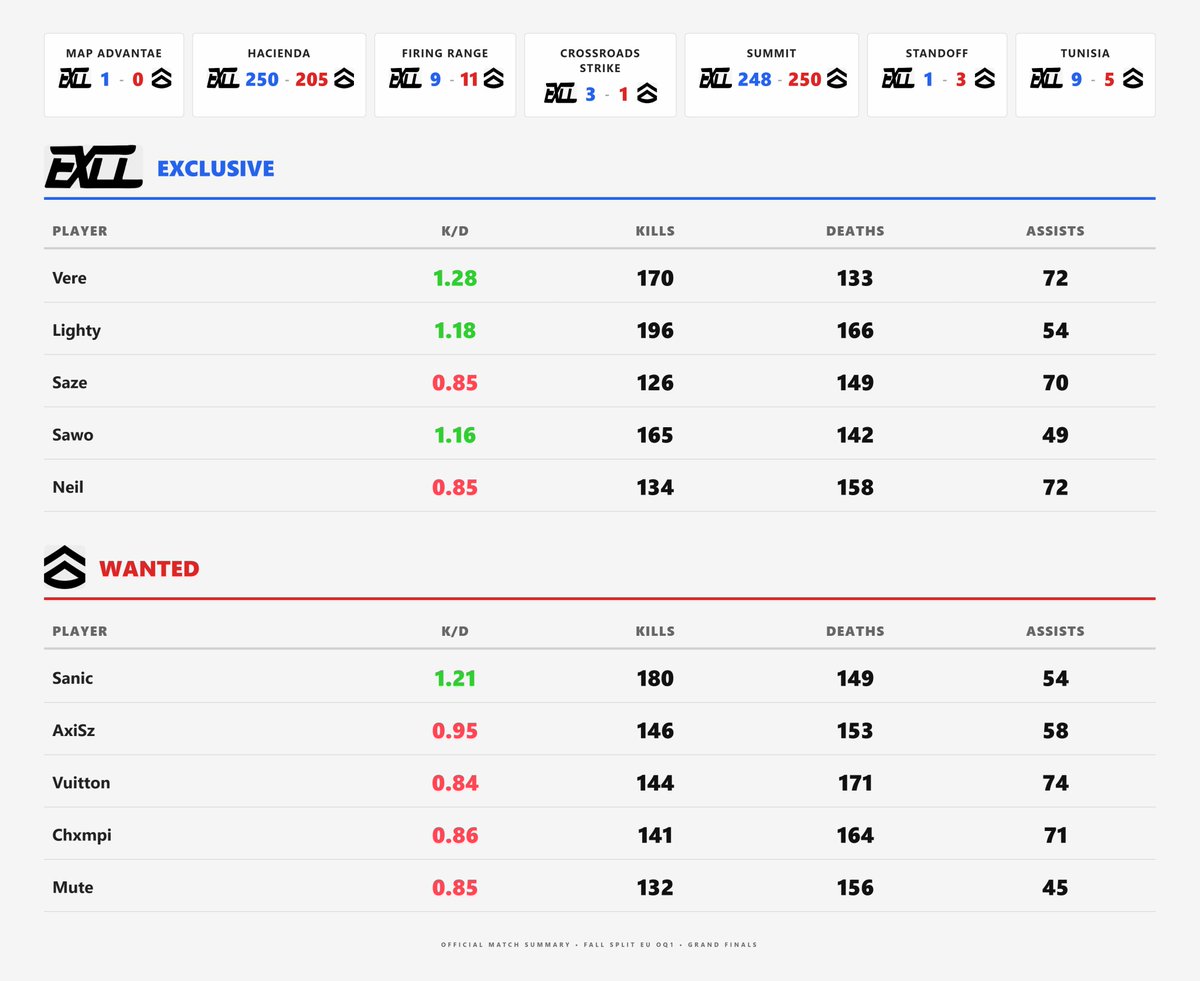1200x981 pixels.
Task: Select the EXCLUSIVE team name heading
Action: (x=216, y=168)
